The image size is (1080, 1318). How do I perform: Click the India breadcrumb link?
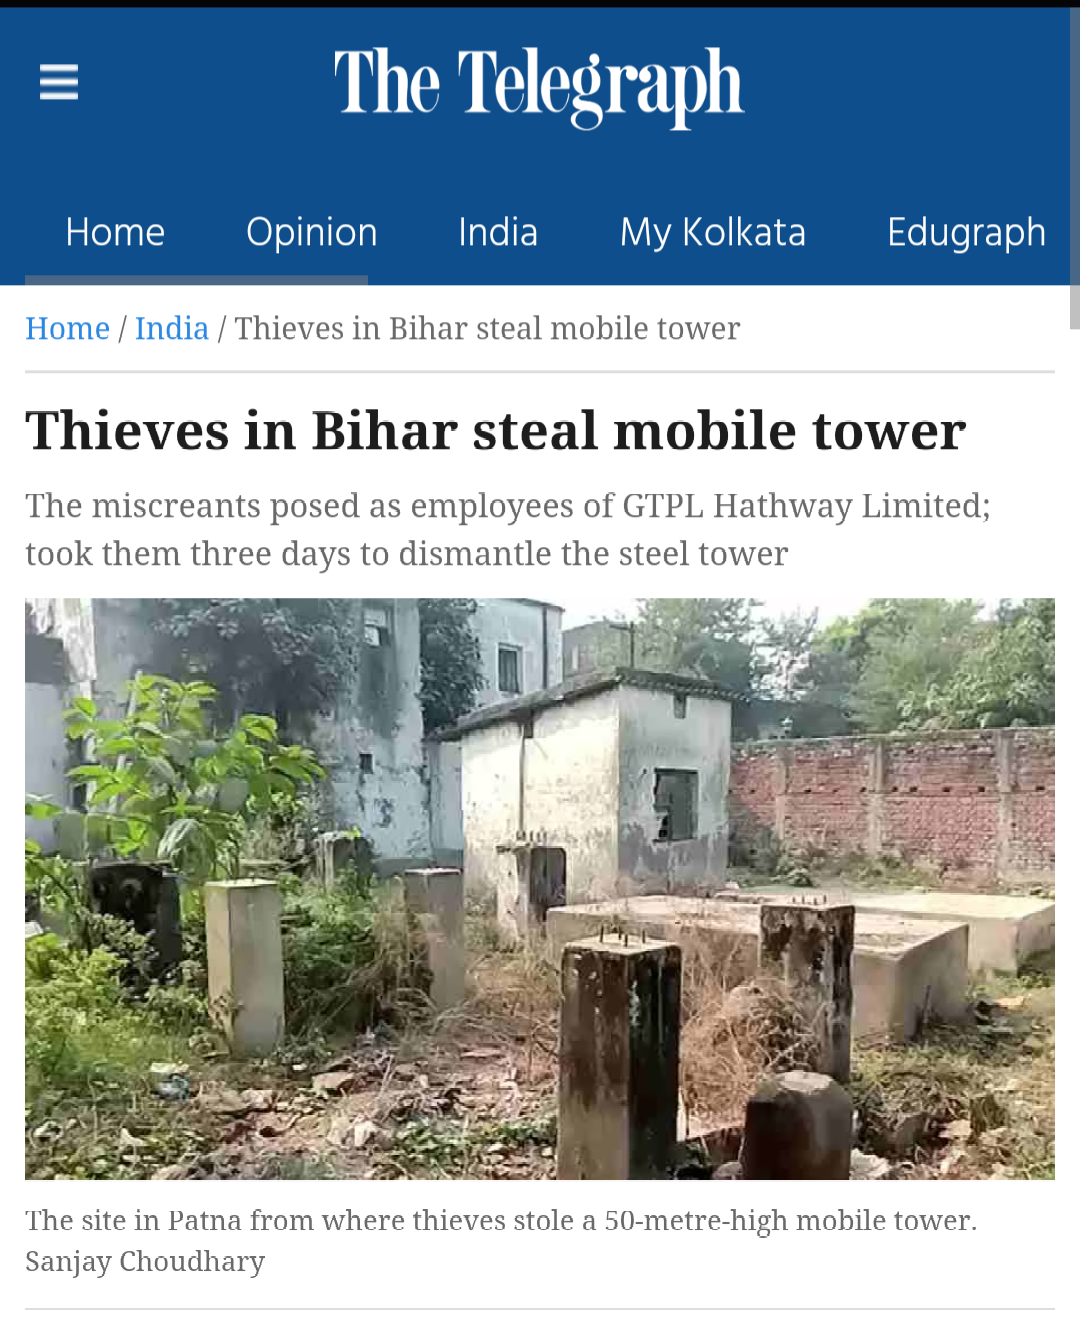pos(172,328)
